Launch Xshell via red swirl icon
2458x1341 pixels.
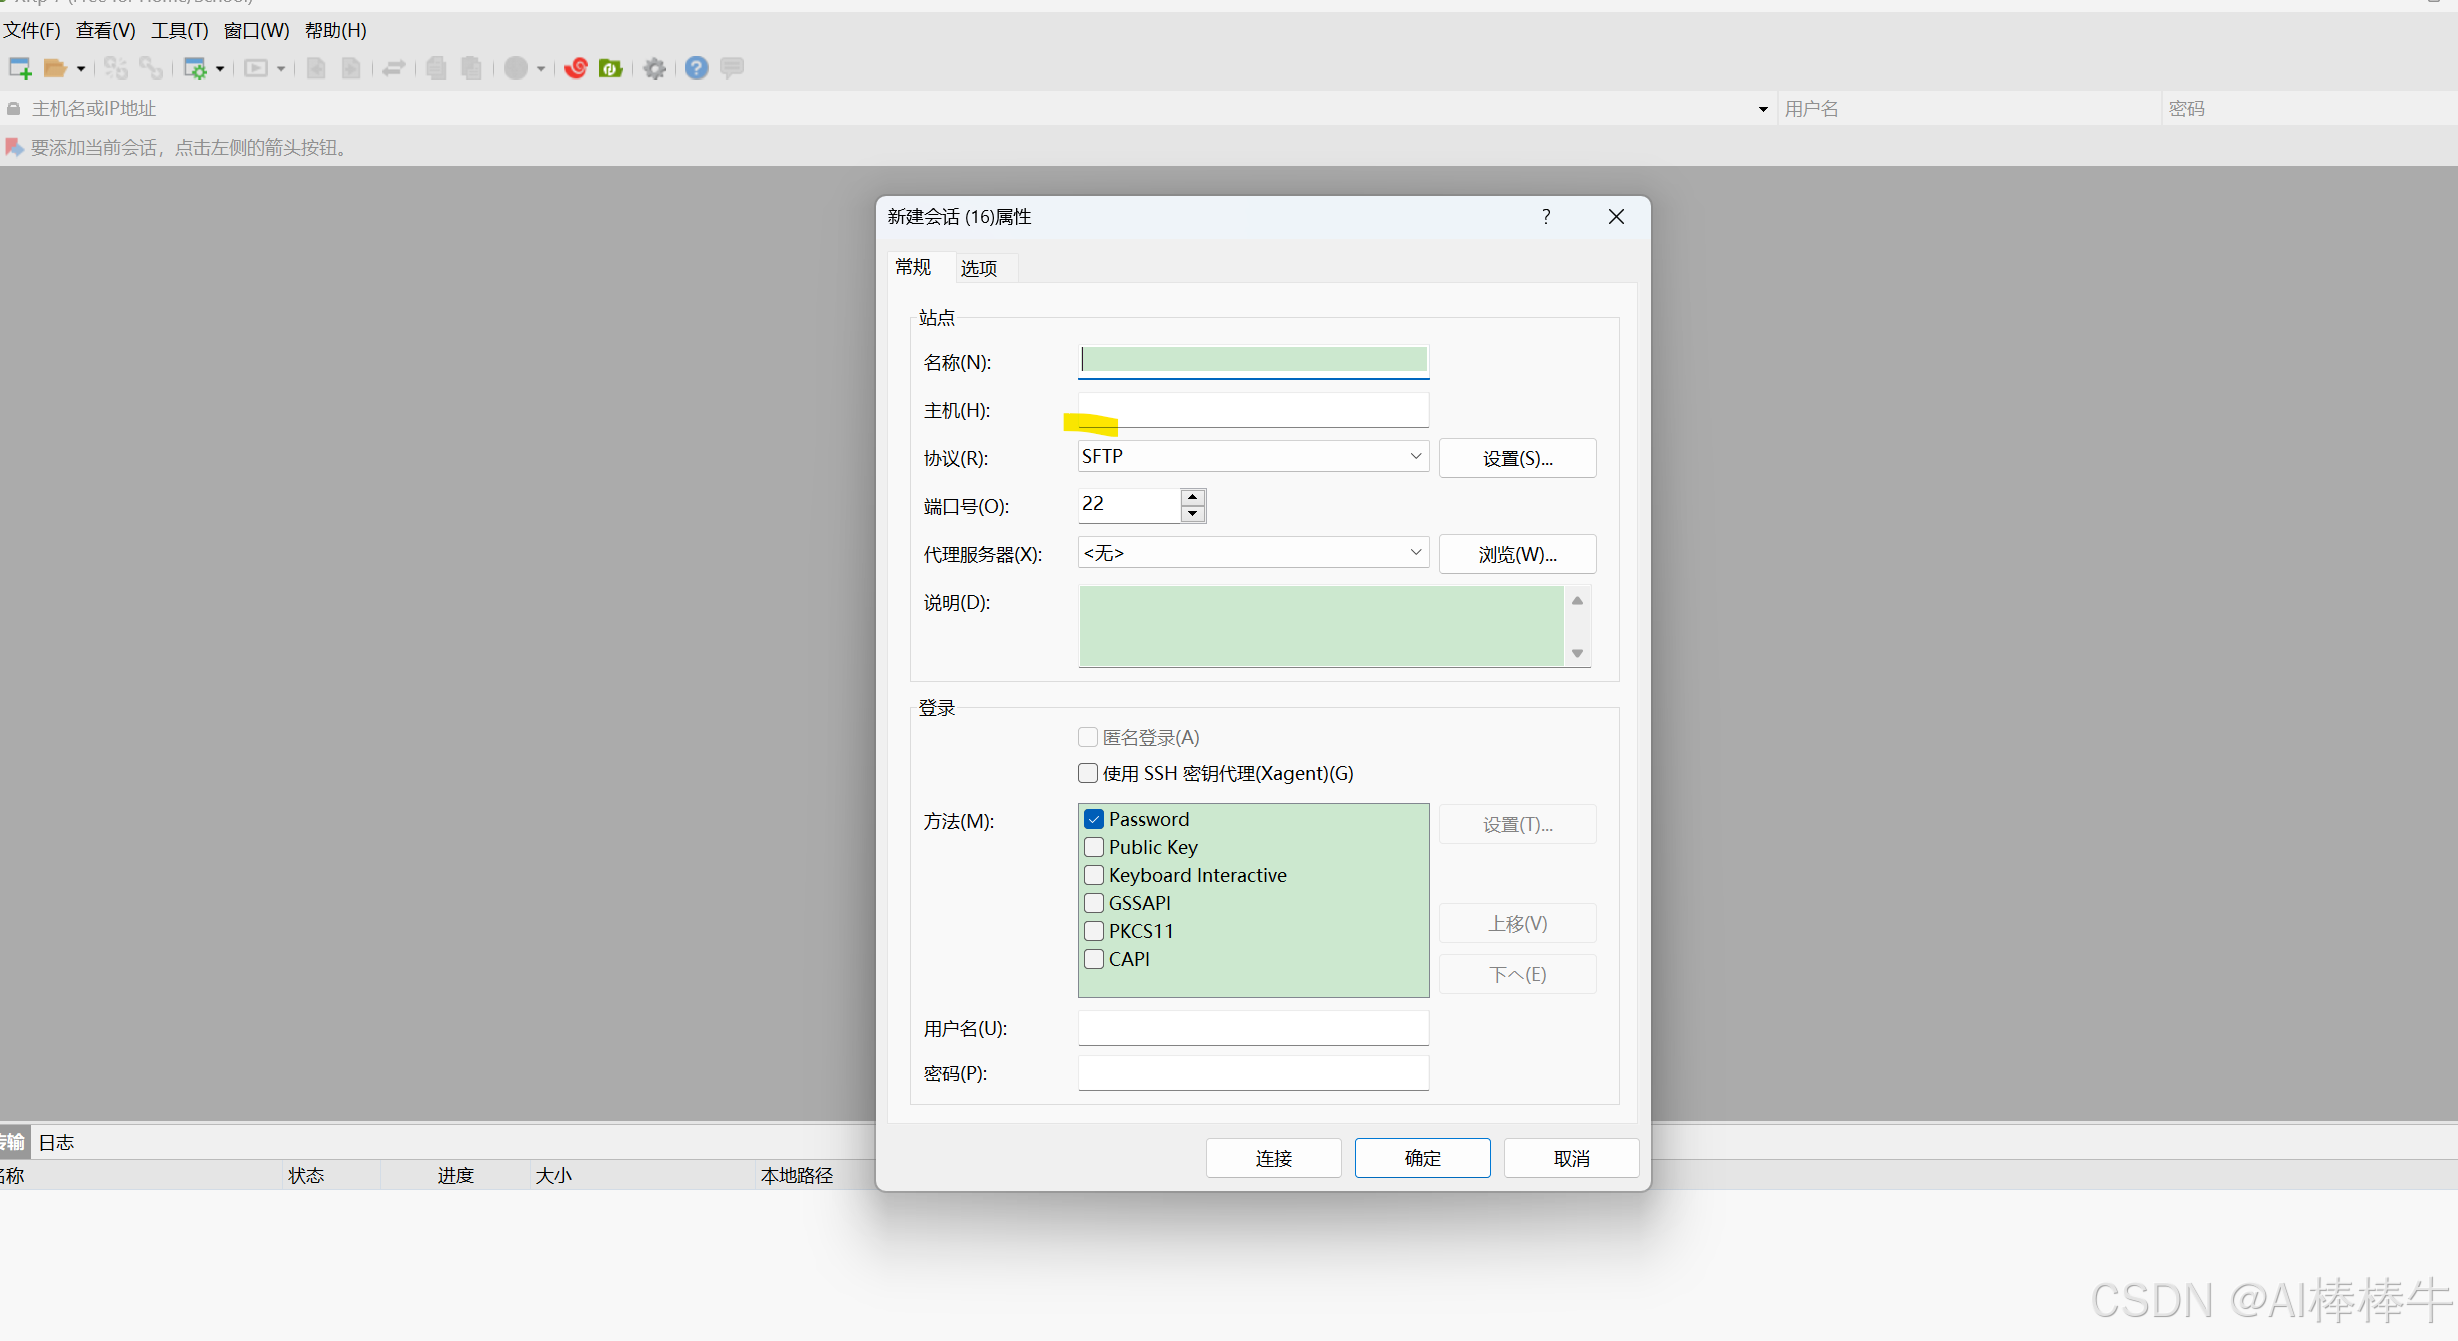click(x=575, y=68)
